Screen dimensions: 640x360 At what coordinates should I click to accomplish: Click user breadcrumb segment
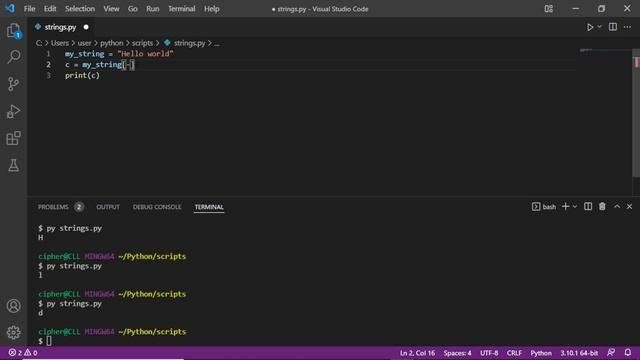[84, 43]
